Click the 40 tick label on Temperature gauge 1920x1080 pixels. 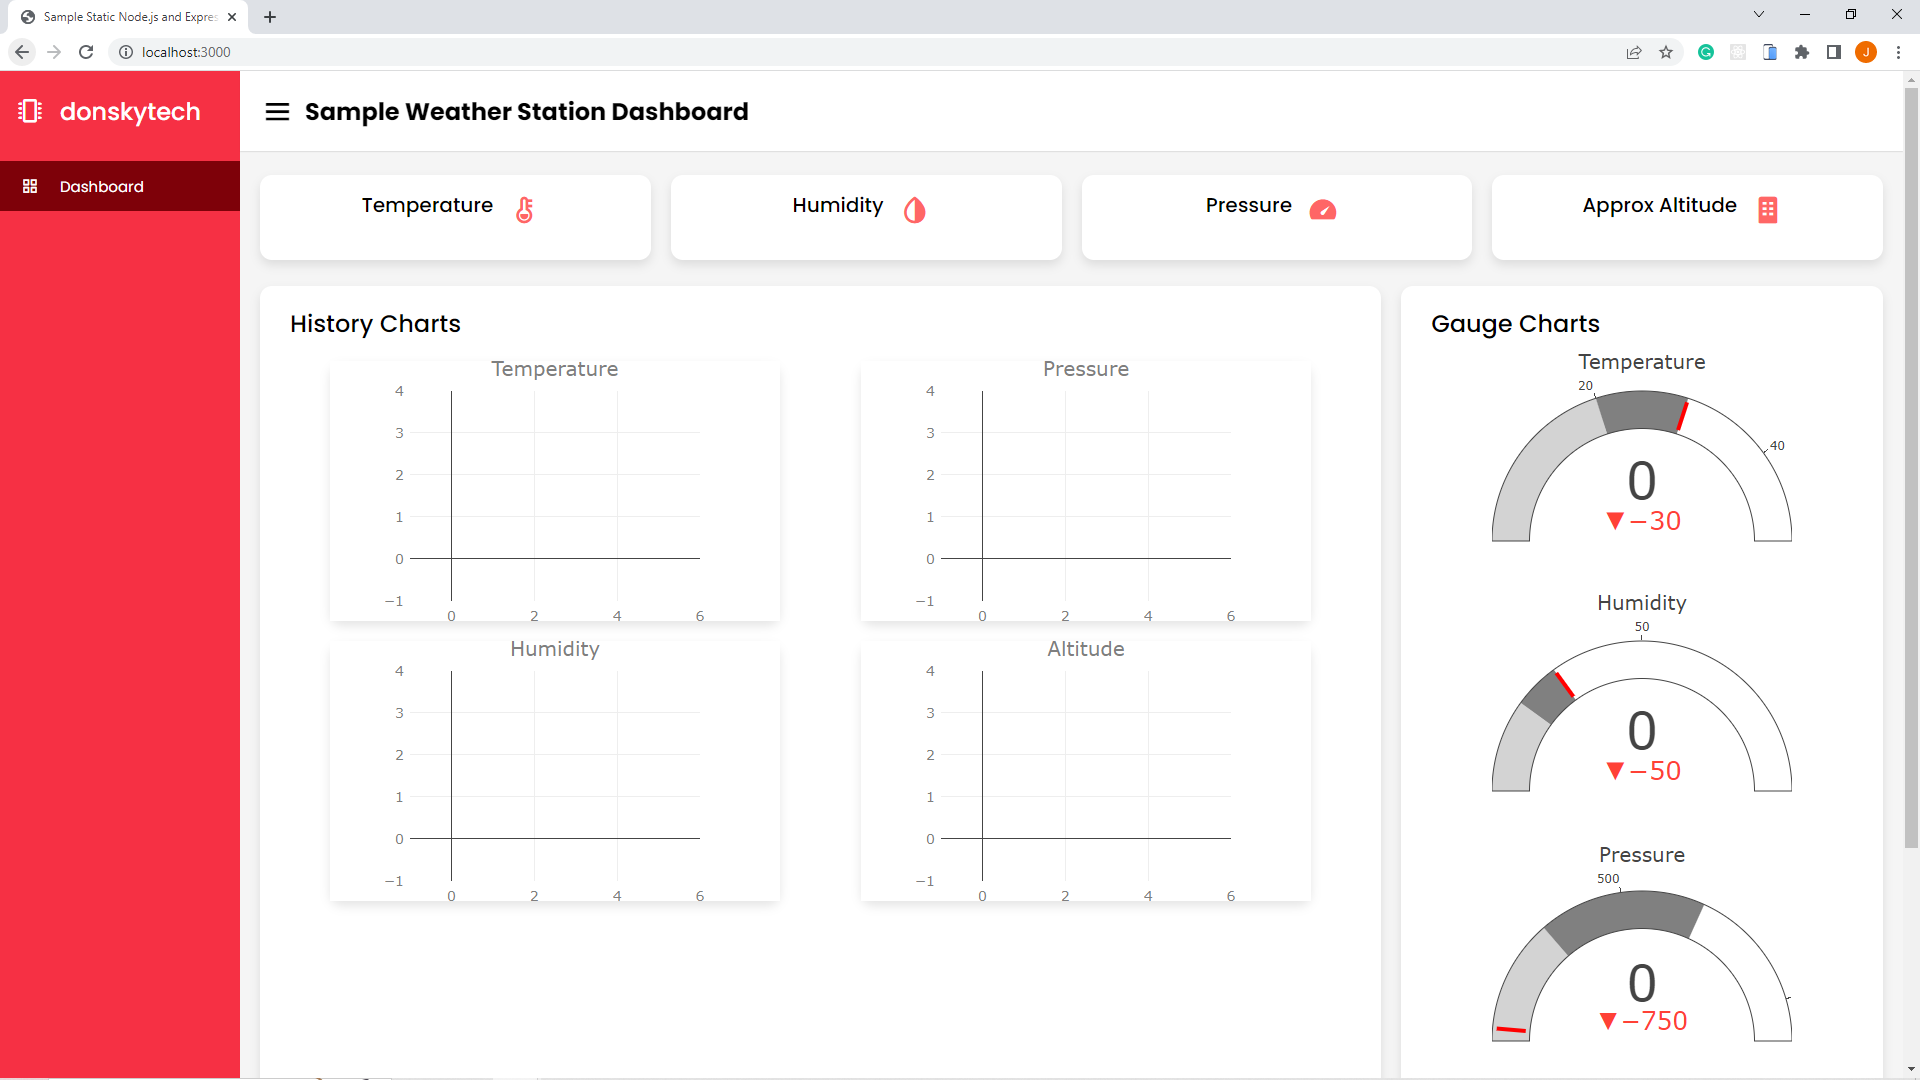pos(1777,446)
